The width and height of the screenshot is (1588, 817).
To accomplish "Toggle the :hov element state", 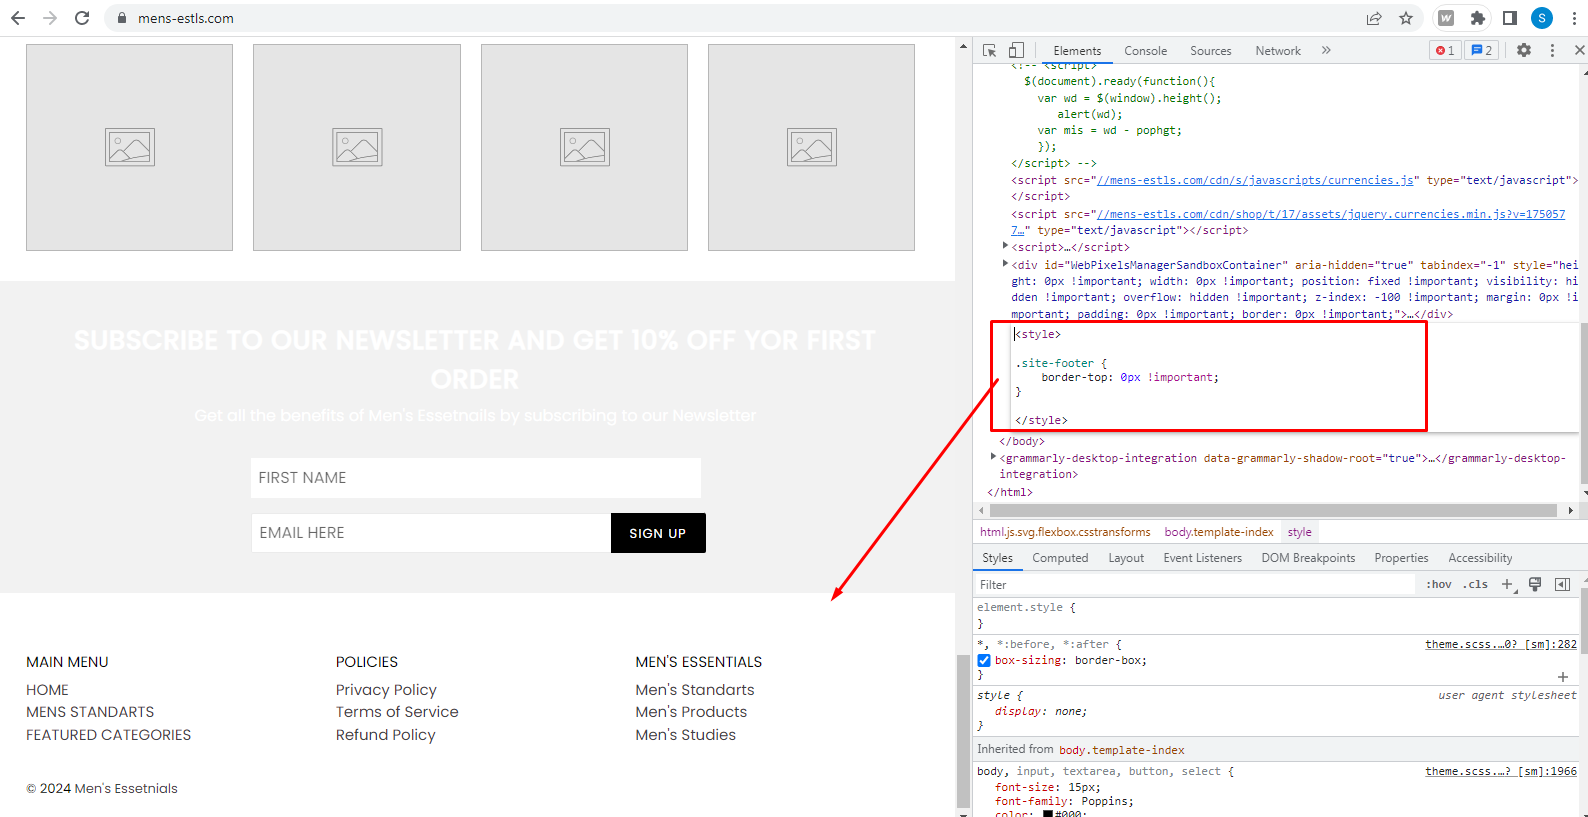I will pyautogui.click(x=1439, y=584).
